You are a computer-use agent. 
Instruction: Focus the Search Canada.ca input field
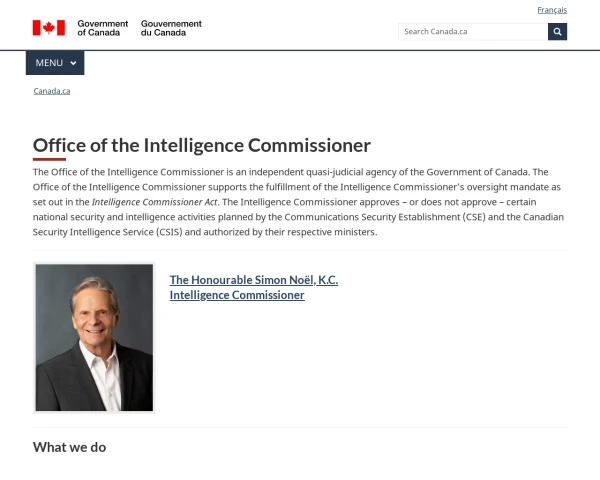472,31
